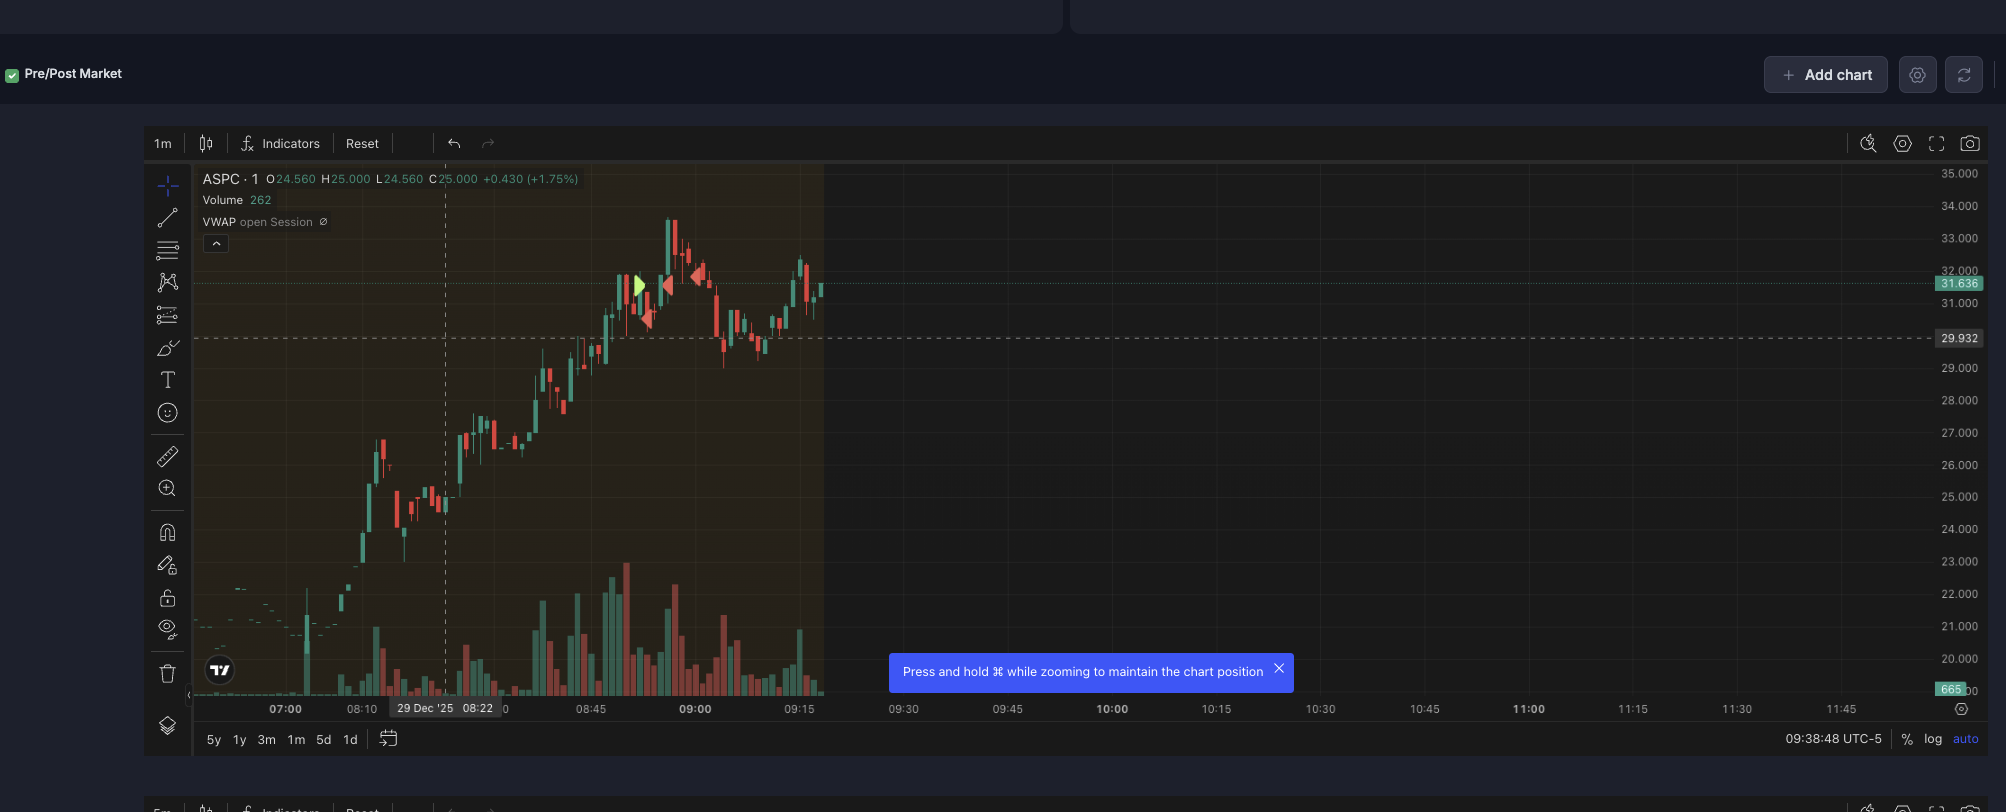
Task: Toggle the log scale option
Action: tap(1932, 739)
